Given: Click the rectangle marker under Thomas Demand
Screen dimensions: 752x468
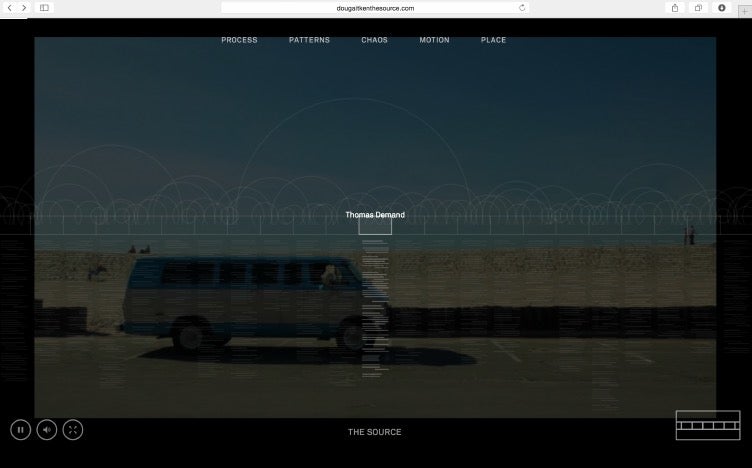Looking at the screenshot, I should tap(375, 226).
